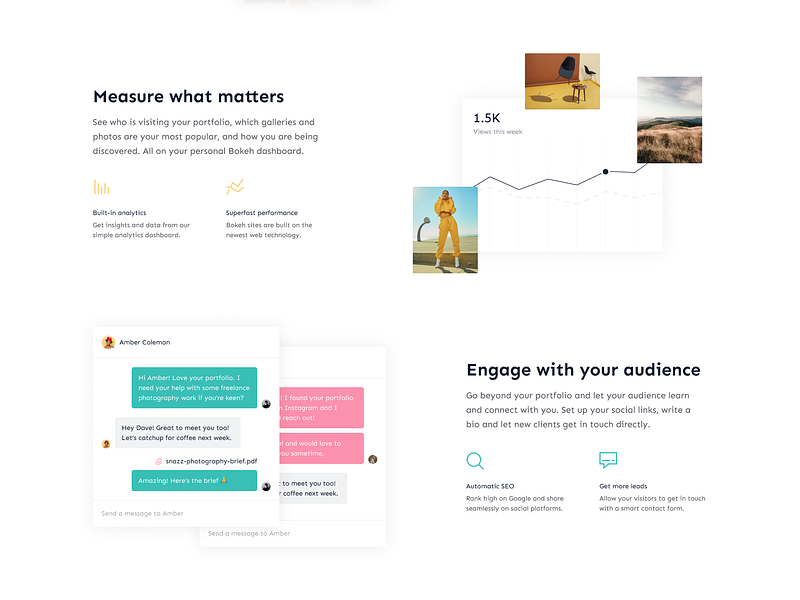Click the teal magnifying glass SEO icon
Screen dimensions: 800x600
click(x=475, y=460)
